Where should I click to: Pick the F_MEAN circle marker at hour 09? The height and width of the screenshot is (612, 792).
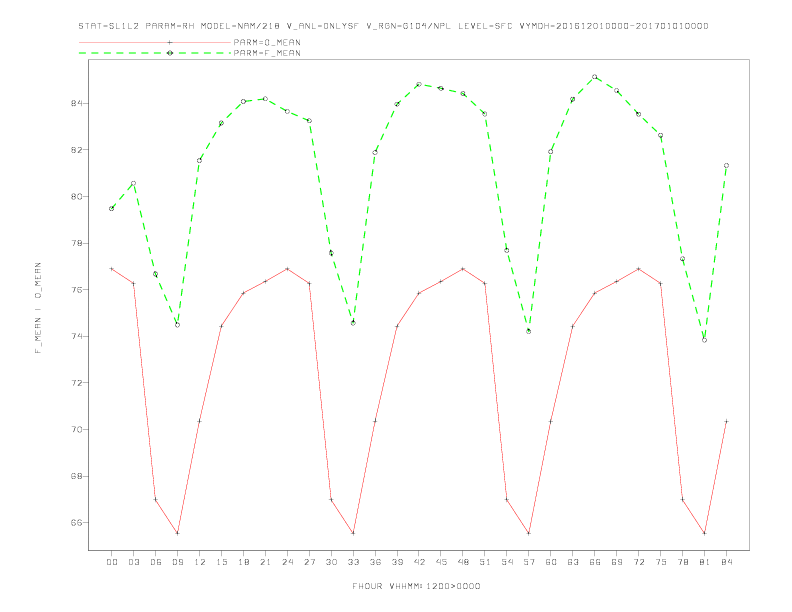(177, 325)
